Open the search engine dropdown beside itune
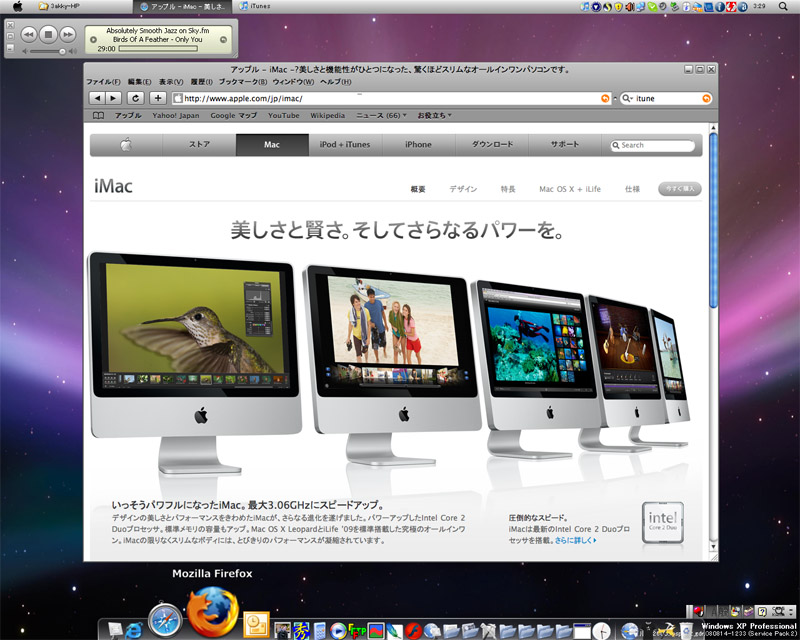Image resolution: width=800 pixels, height=640 pixels. point(626,98)
